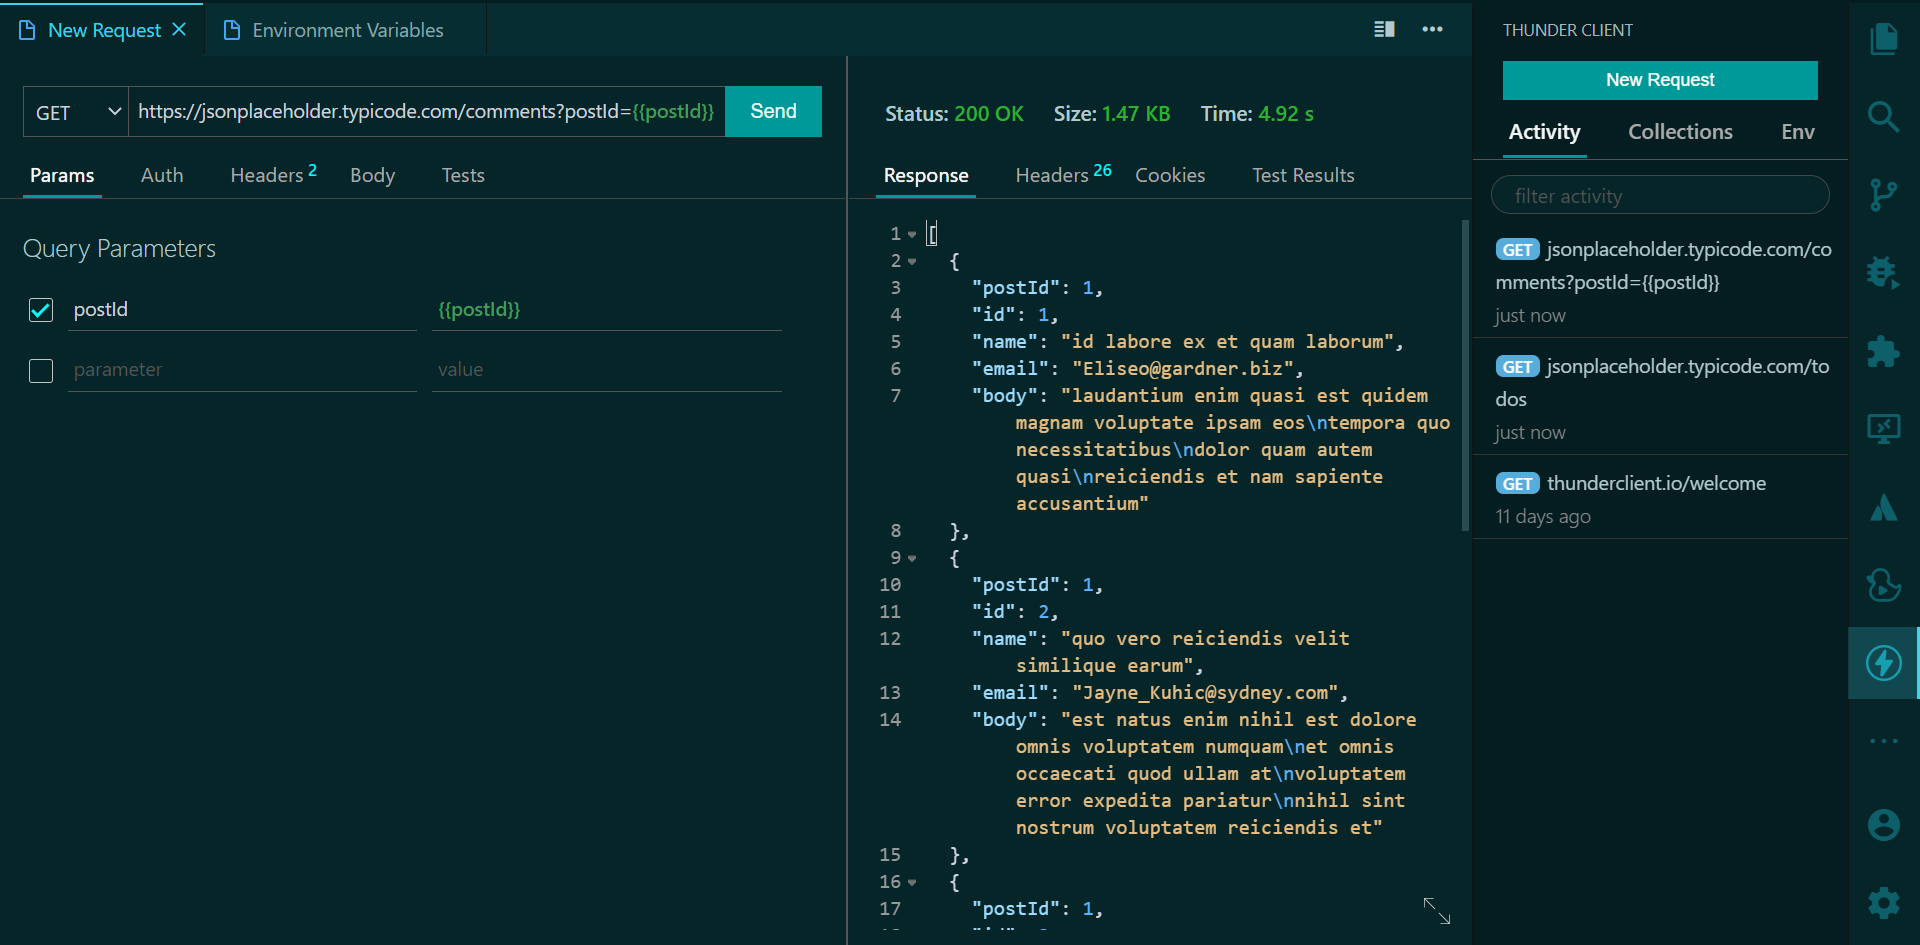1920x945 pixels.
Task: Click the postId parameter name field
Action: tap(242, 310)
